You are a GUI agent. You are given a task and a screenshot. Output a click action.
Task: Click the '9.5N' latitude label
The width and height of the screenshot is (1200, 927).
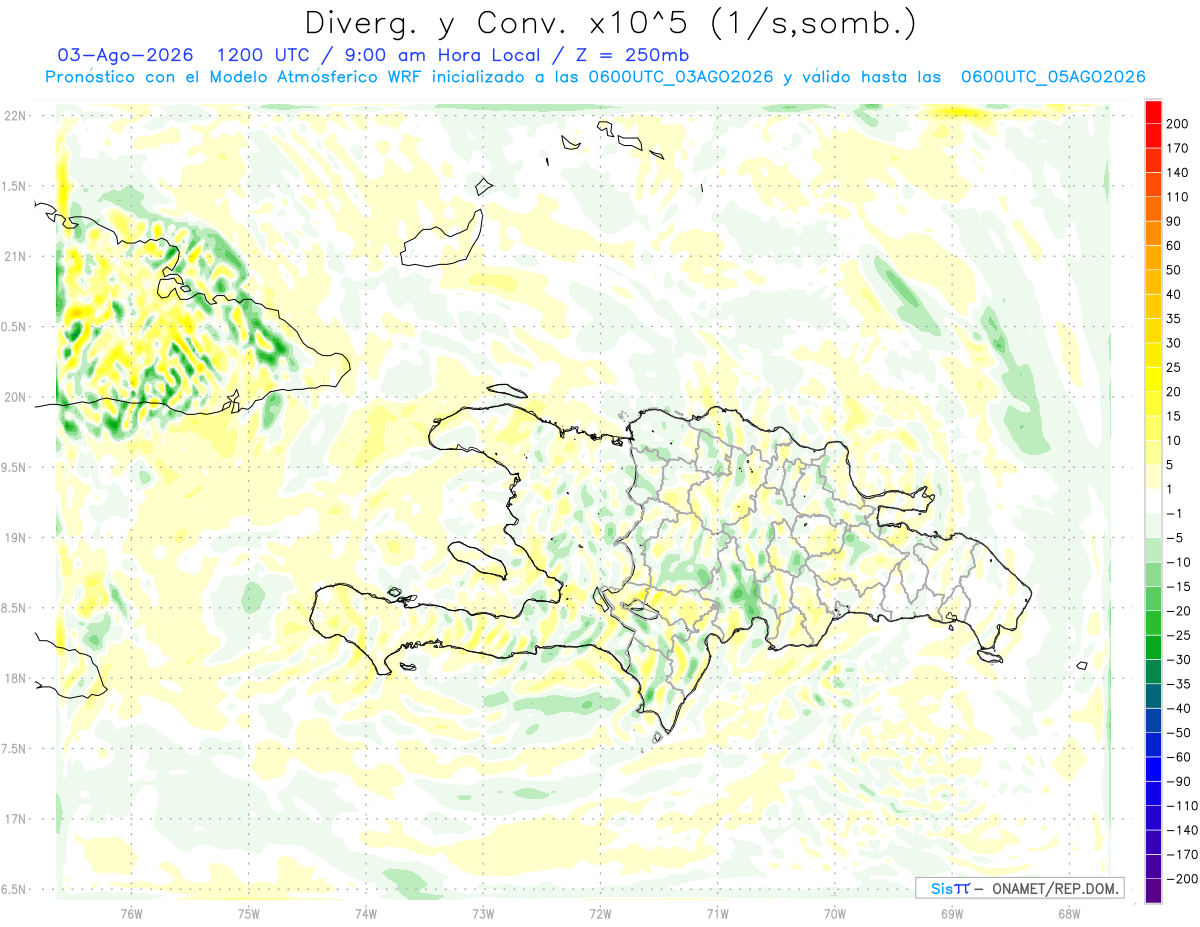tap(13, 467)
